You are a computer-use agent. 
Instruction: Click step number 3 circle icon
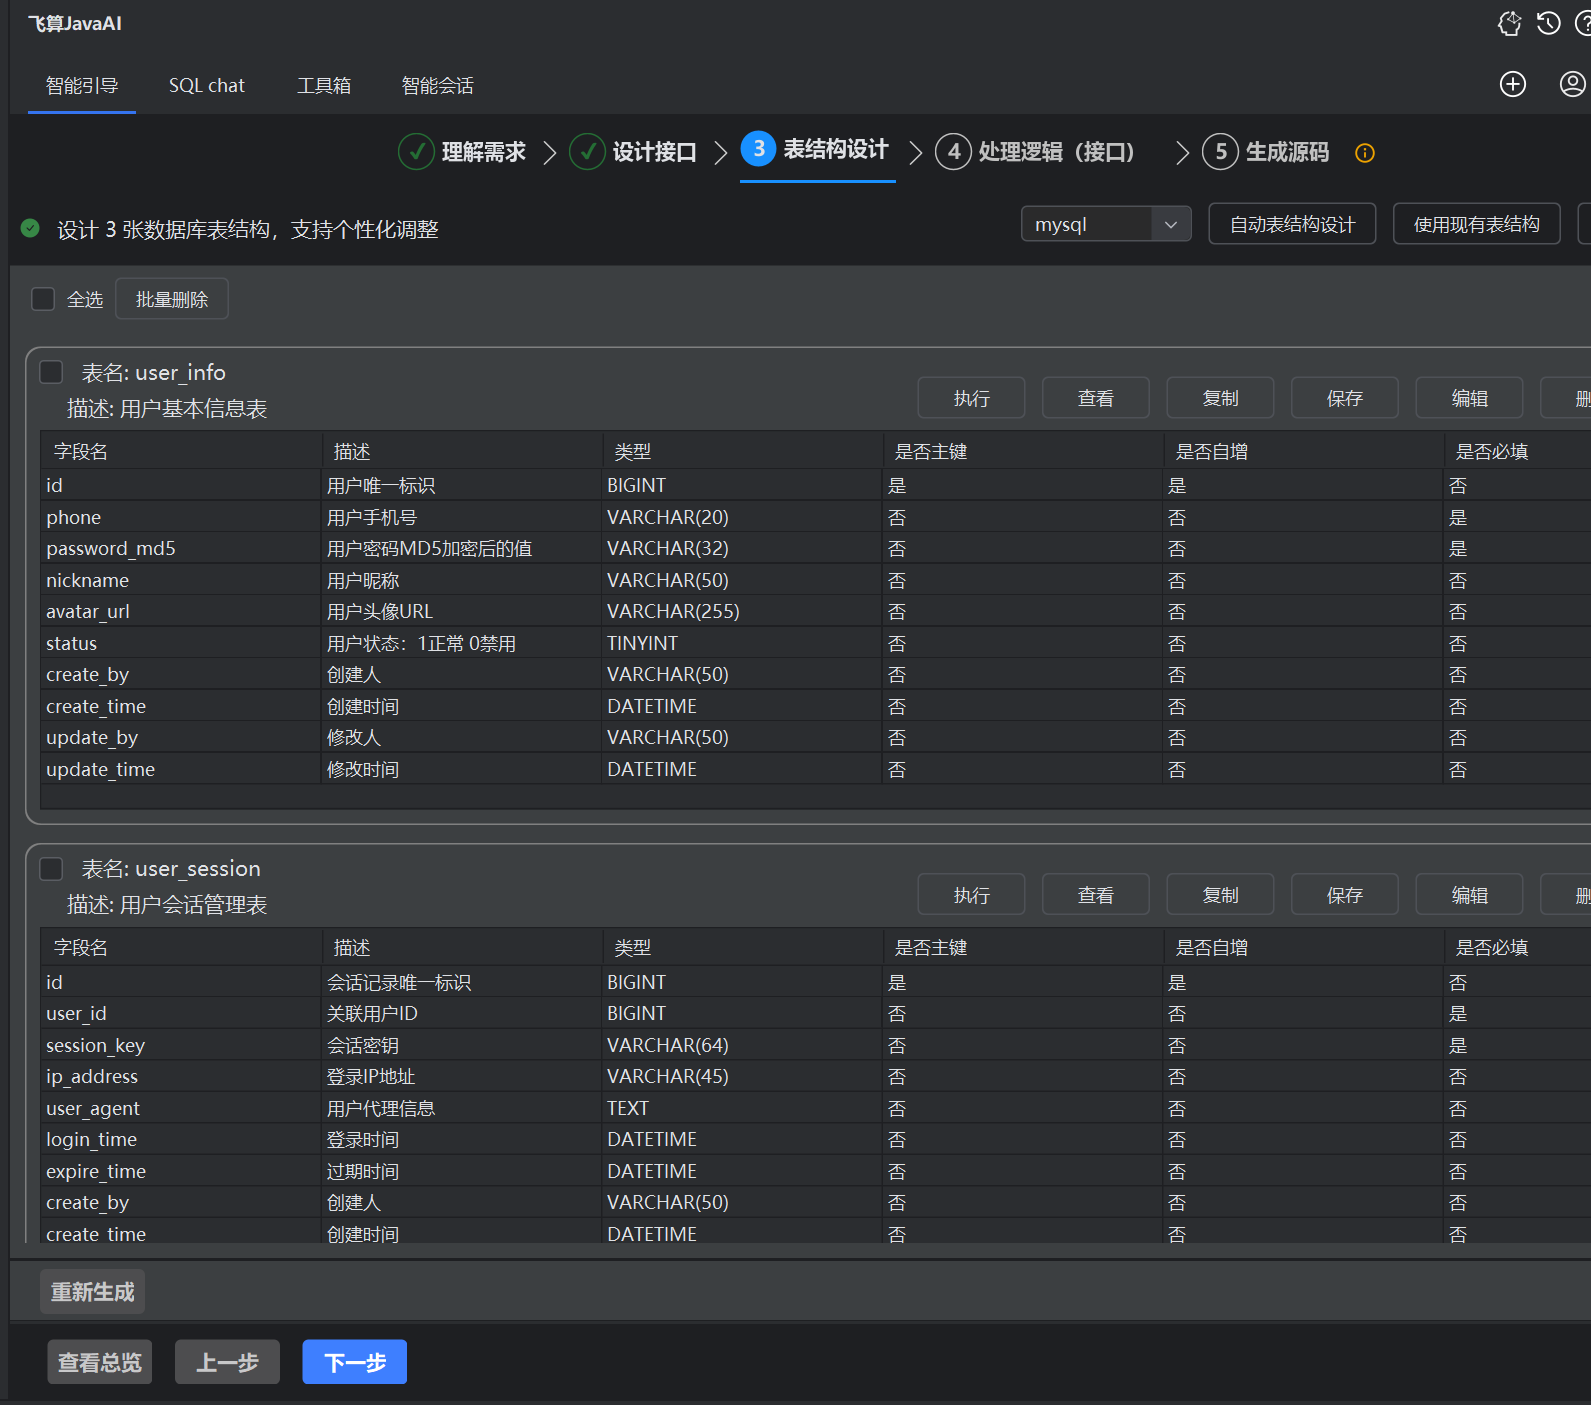point(758,149)
